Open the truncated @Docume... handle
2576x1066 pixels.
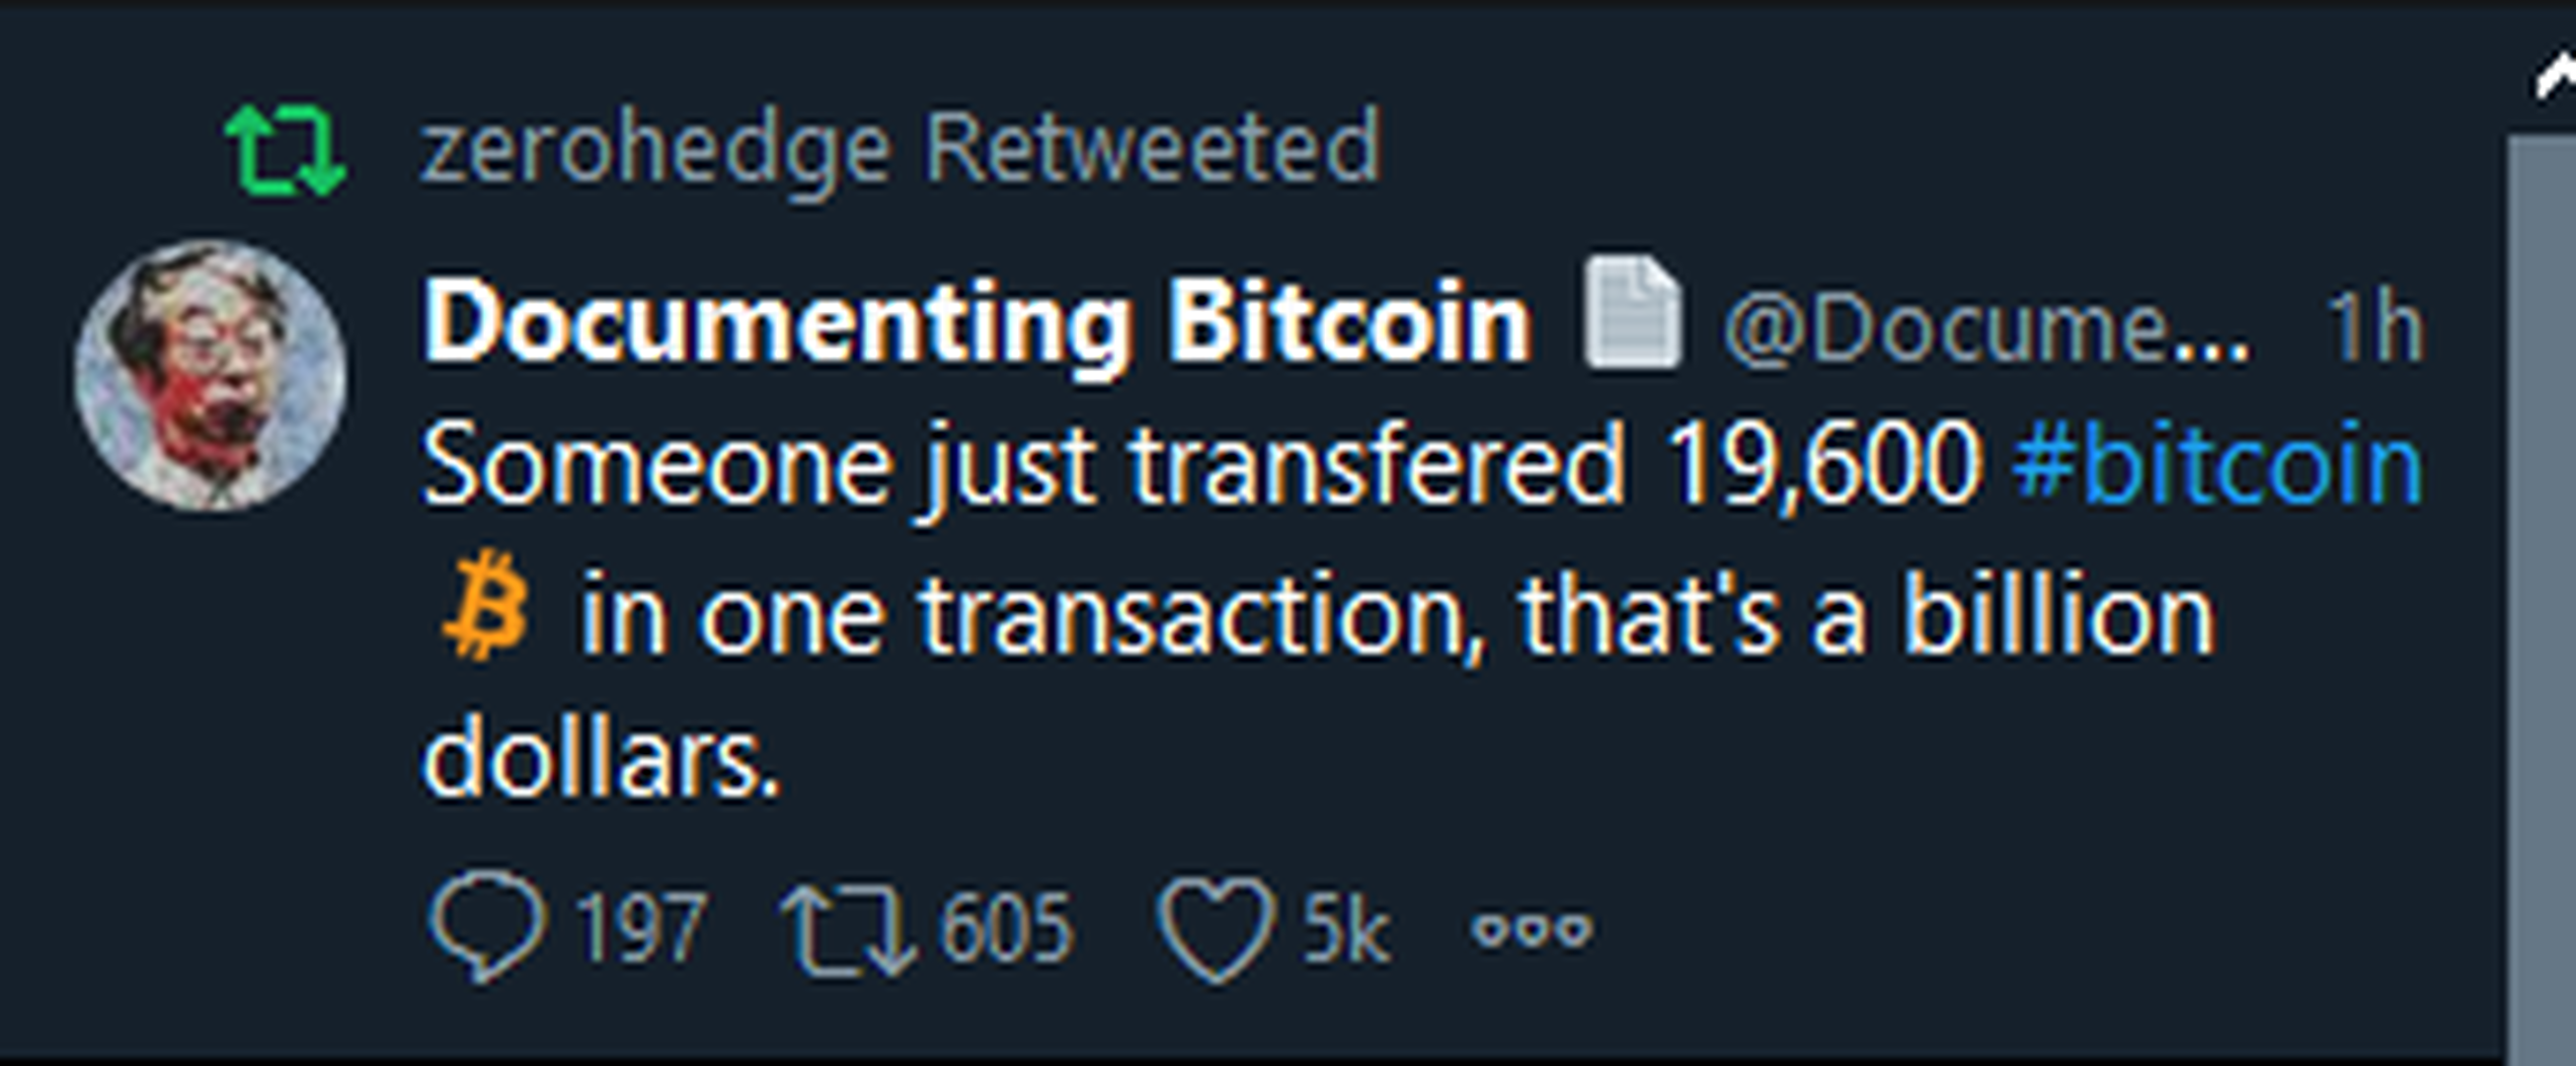pyautogui.click(x=1985, y=327)
